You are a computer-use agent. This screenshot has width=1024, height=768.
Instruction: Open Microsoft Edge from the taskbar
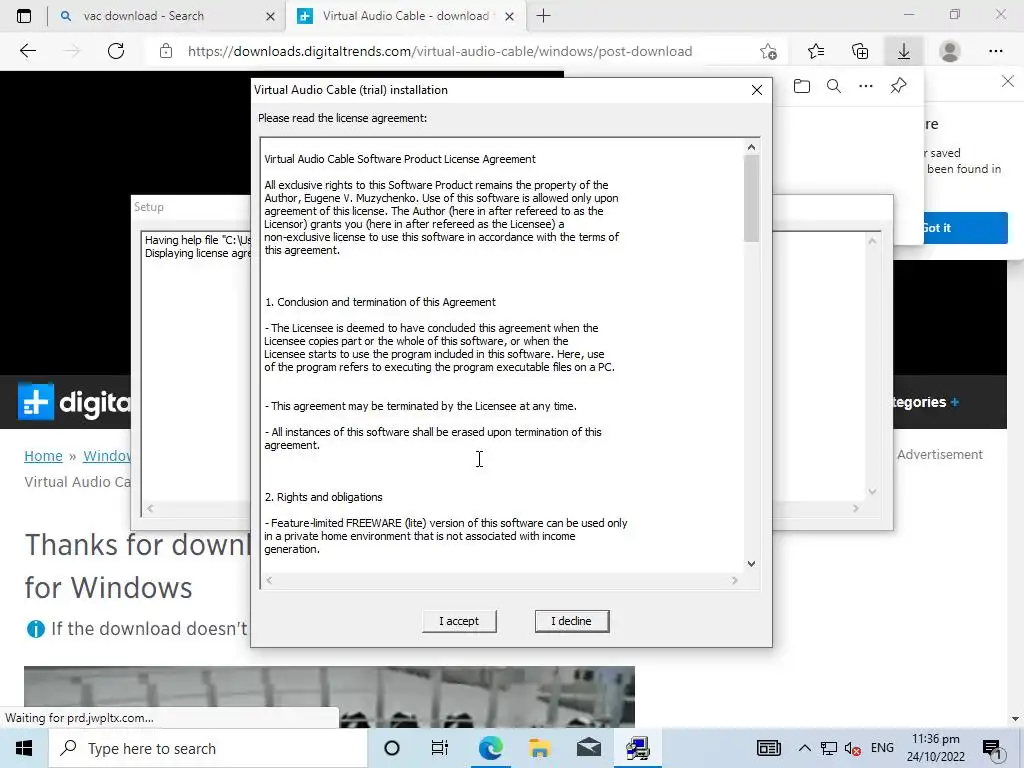tap(490, 748)
